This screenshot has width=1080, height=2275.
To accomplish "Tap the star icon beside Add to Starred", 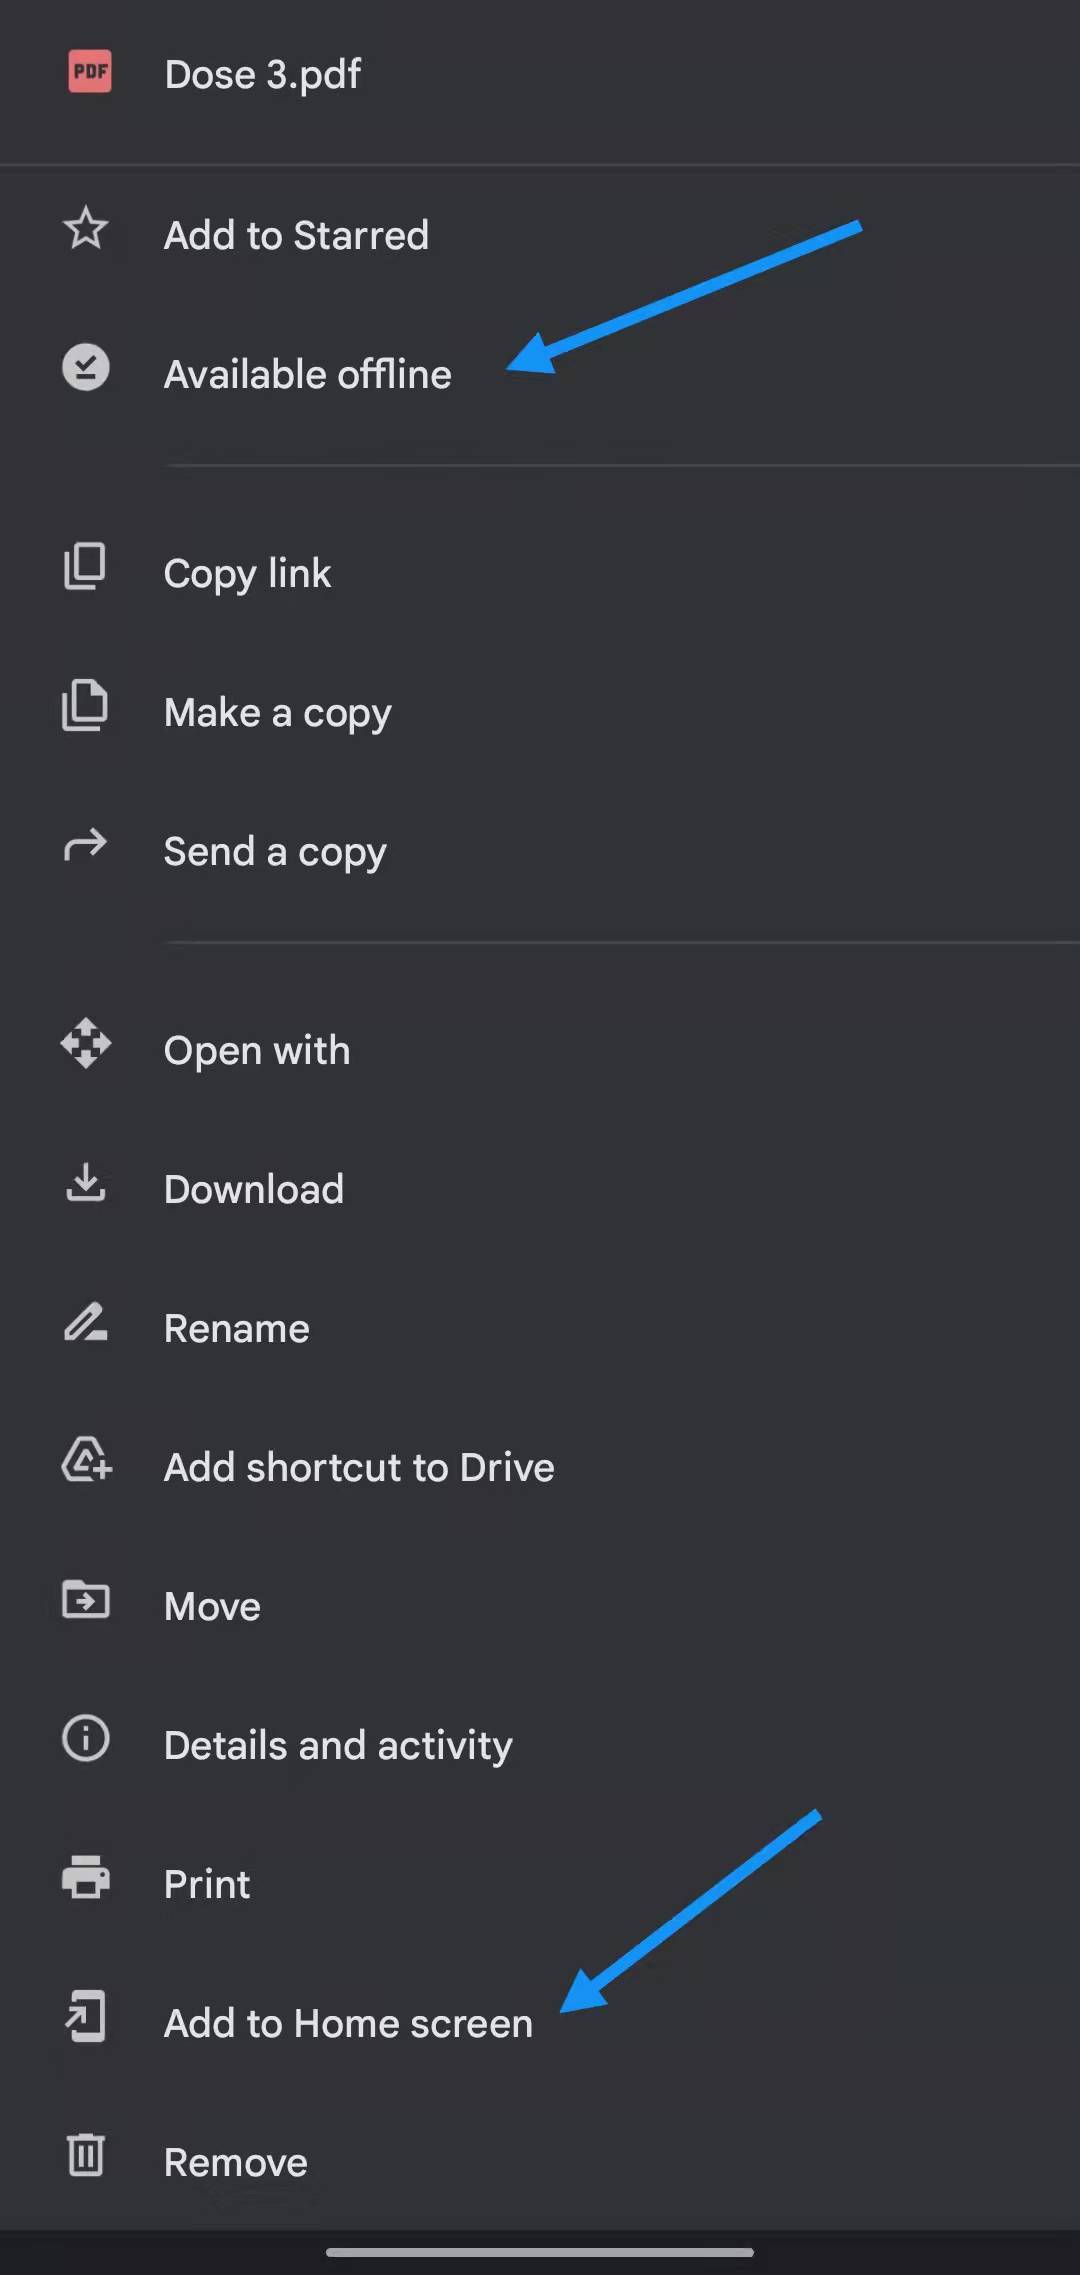I will coord(86,228).
